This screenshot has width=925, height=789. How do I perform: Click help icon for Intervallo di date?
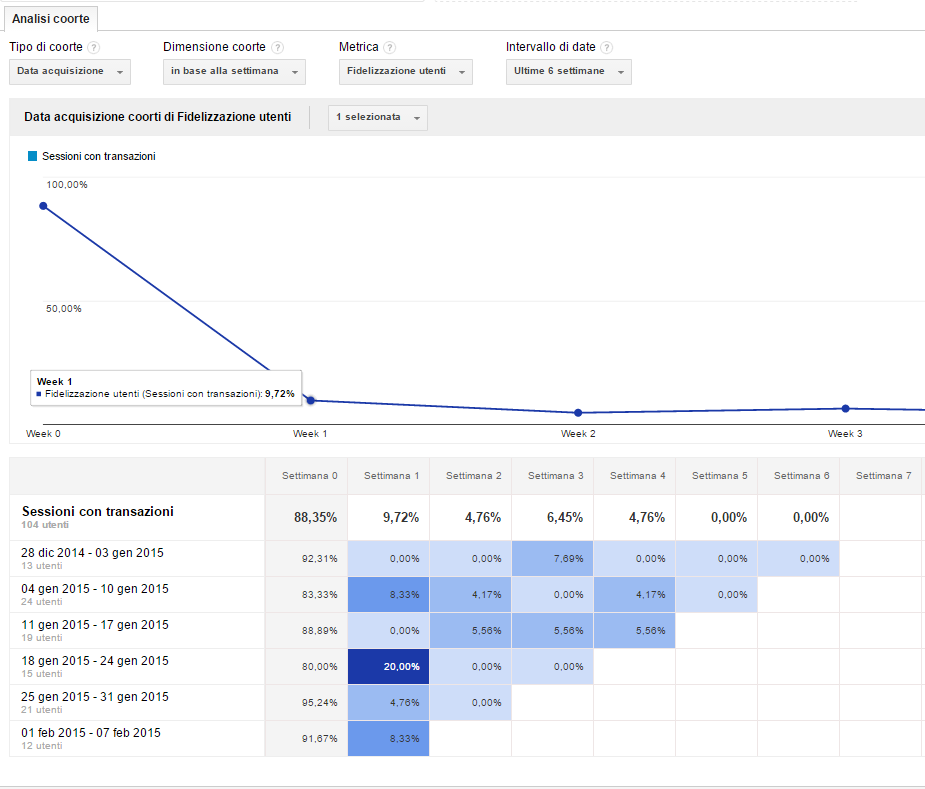pyautogui.click(x=607, y=48)
